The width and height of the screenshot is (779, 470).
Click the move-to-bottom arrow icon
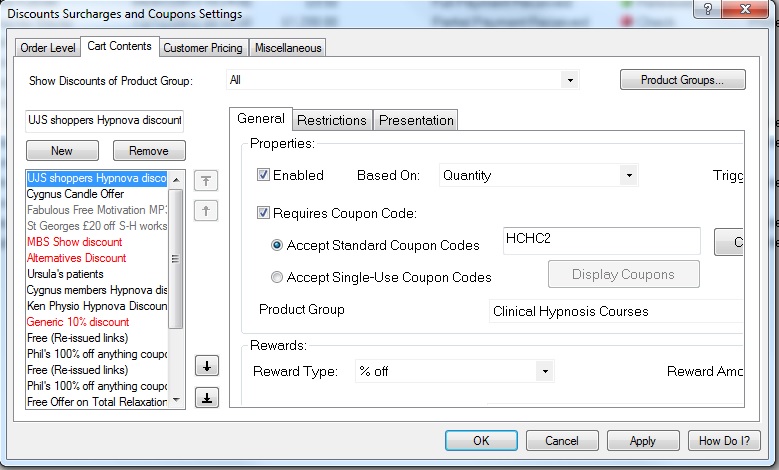tap(205, 397)
